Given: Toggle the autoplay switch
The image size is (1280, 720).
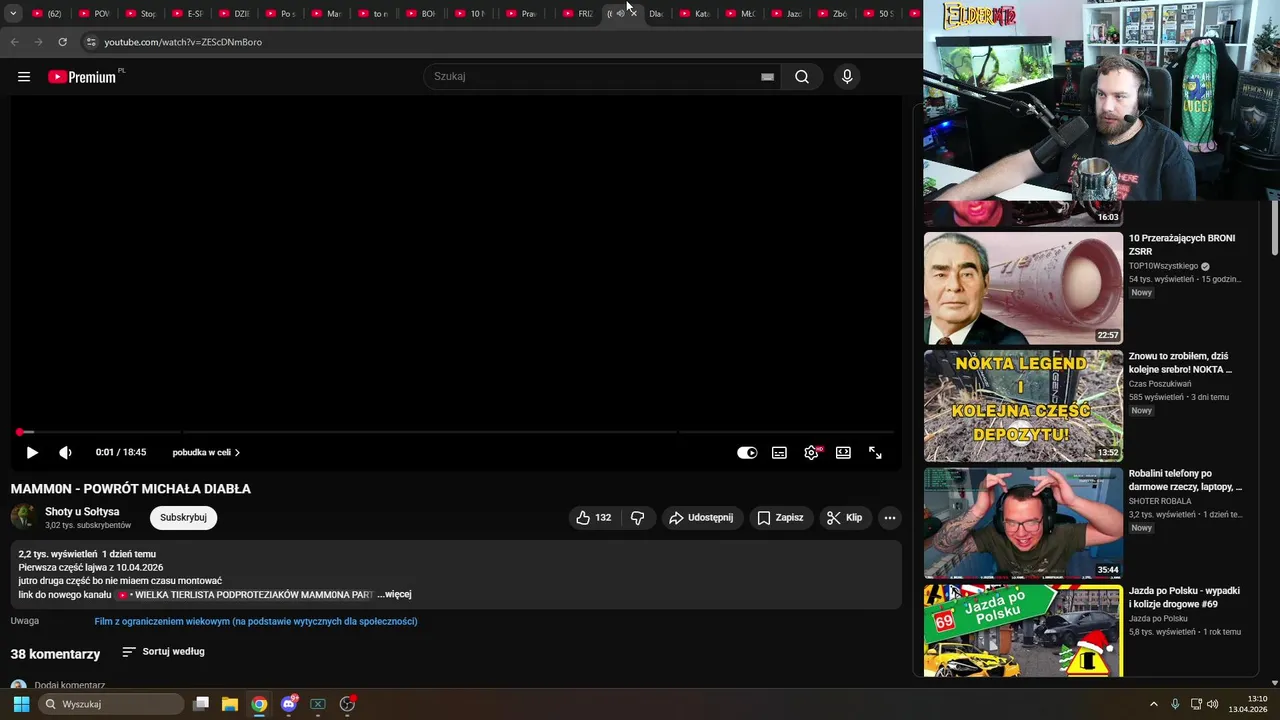Looking at the screenshot, I should (747, 452).
